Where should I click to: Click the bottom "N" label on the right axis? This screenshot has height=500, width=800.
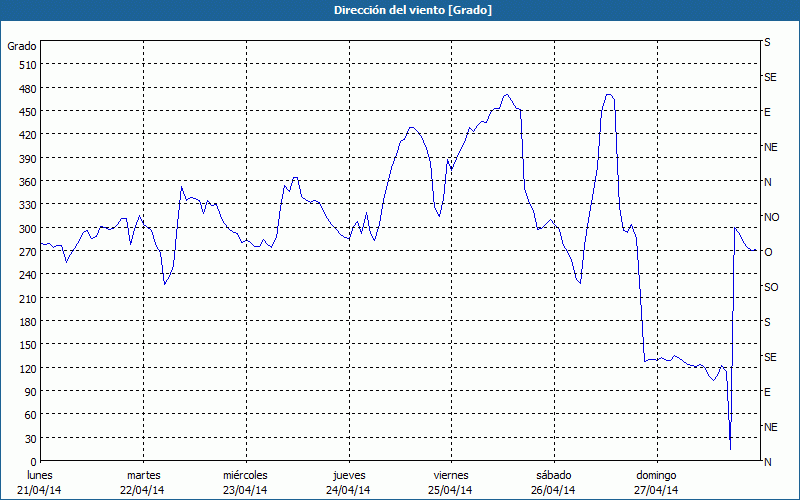pyautogui.click(x=767, y=461)
